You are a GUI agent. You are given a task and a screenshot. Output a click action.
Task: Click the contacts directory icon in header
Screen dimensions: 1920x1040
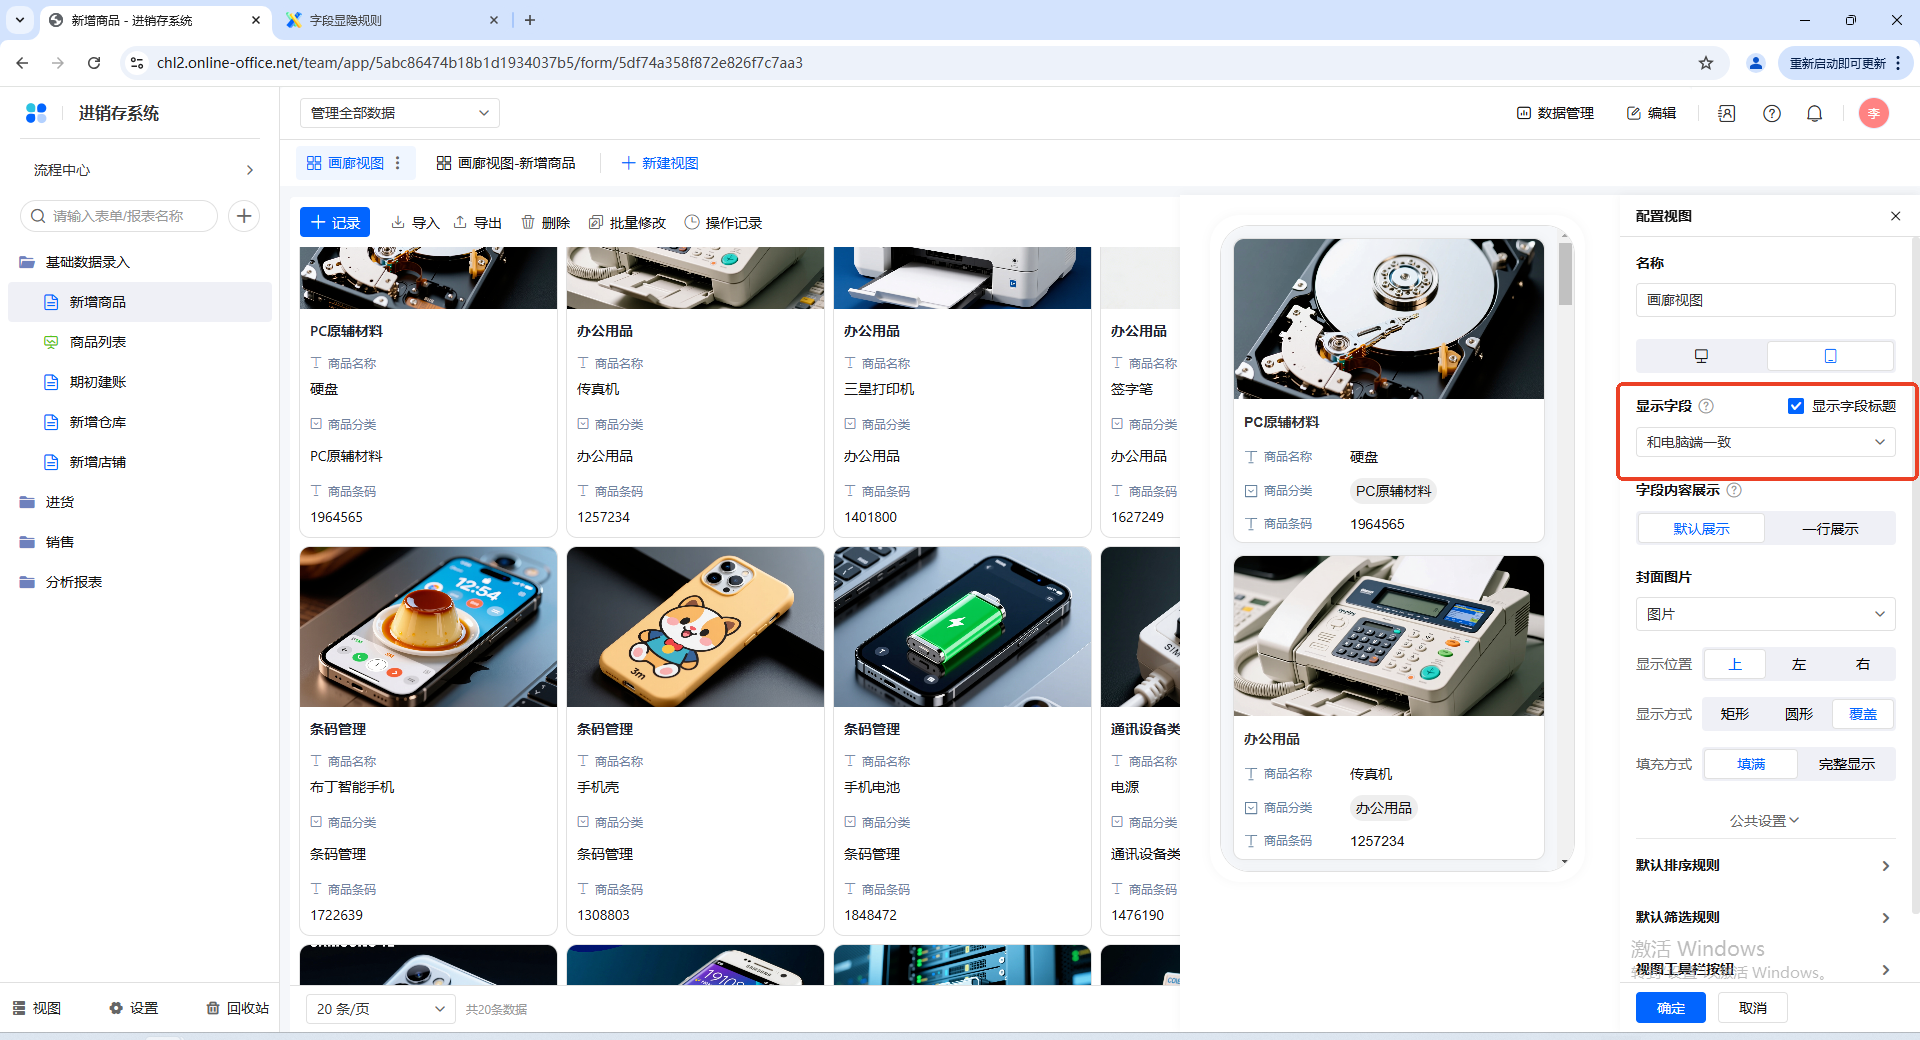click(1726, 114)
